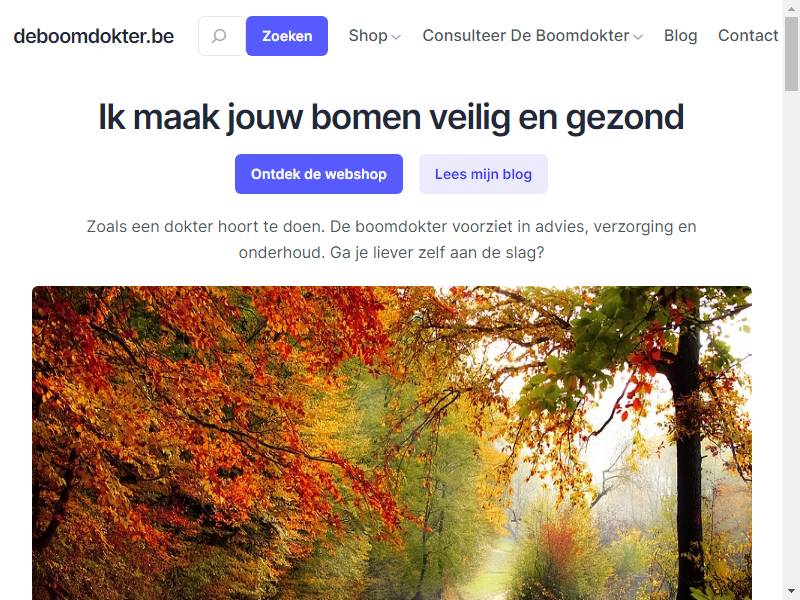The image size is (800, 600).
Task: Open the Consulteer De Boomdokter menu
Action: [x=526, y=36]
